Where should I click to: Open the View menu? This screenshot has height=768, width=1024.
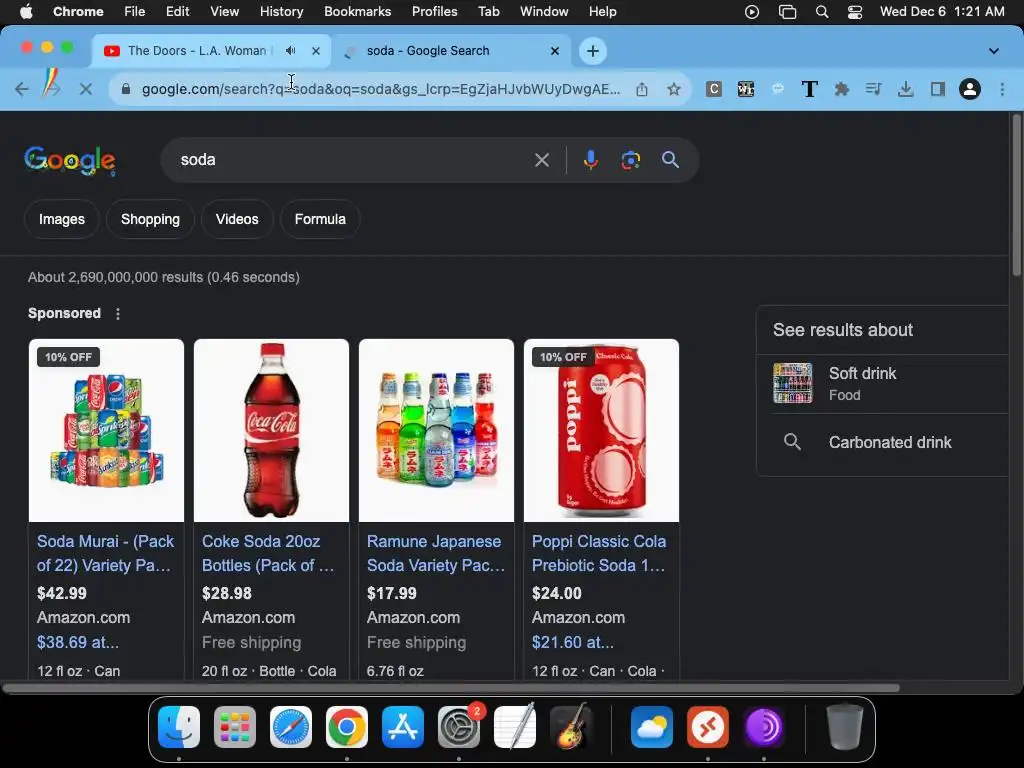pyautogui.click(x=224, y=12)
